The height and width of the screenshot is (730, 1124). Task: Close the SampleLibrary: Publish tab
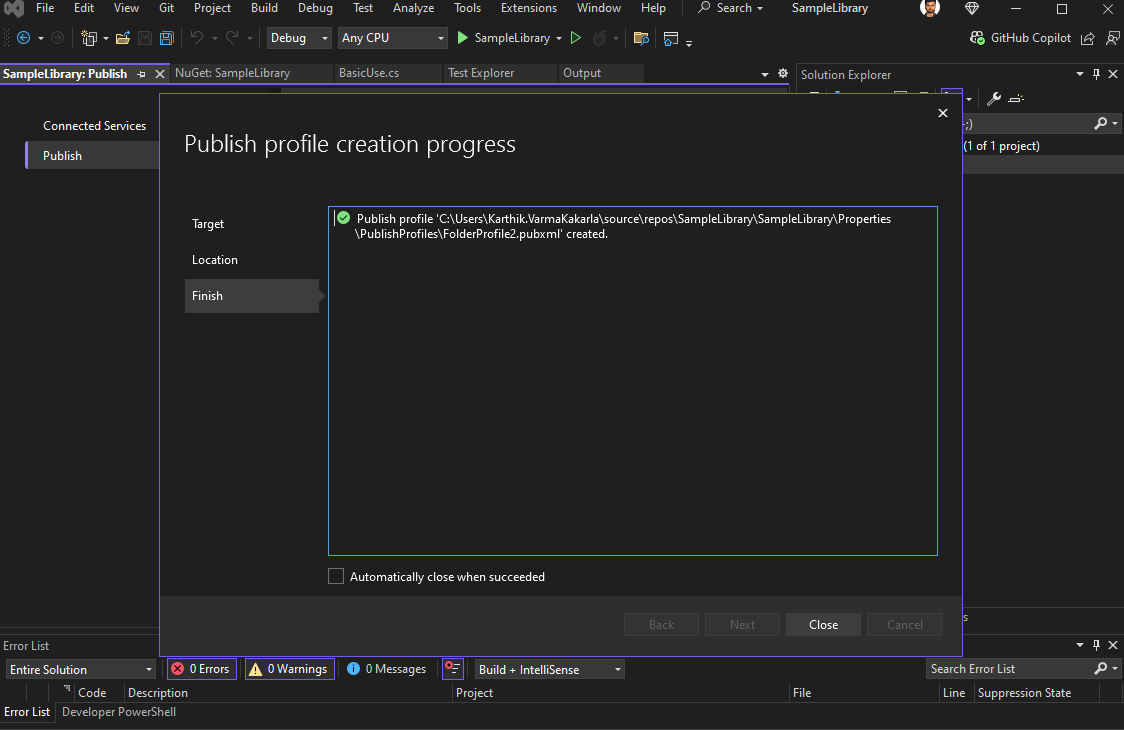[x=160, y=74]
